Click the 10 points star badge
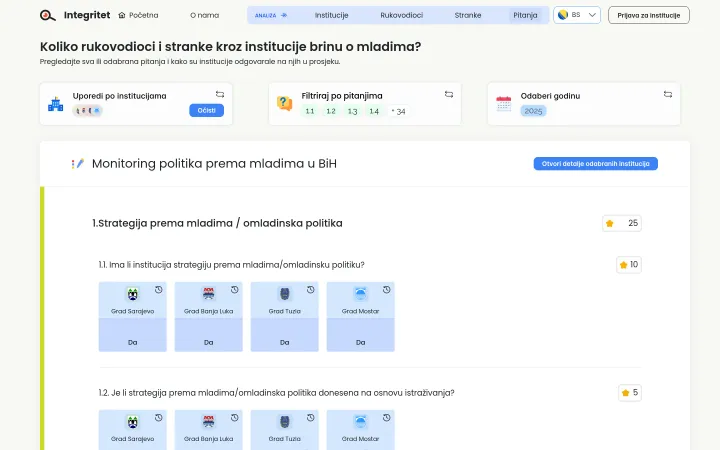Viewport: 720px width, 450px height. 629,264
